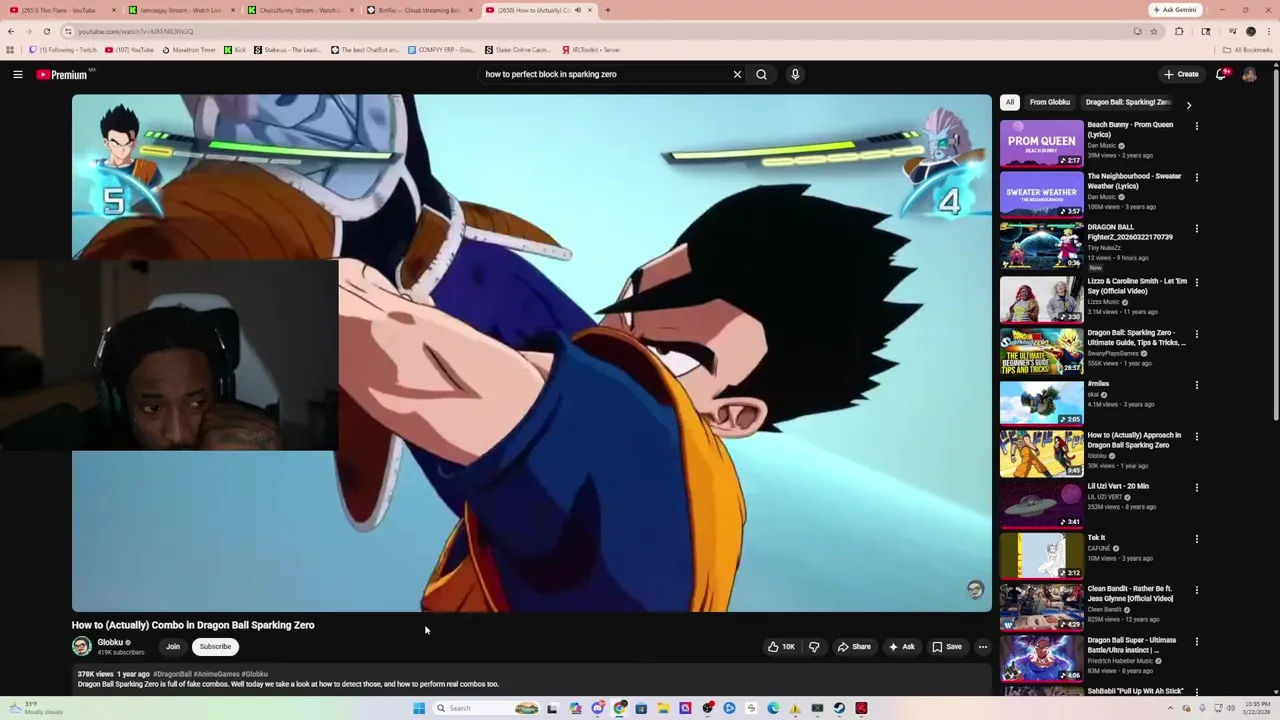The width and height of the screenshot is (1280, 720).
Task: Click the #DragonBall hashtag link
Action: click(172, 674)
